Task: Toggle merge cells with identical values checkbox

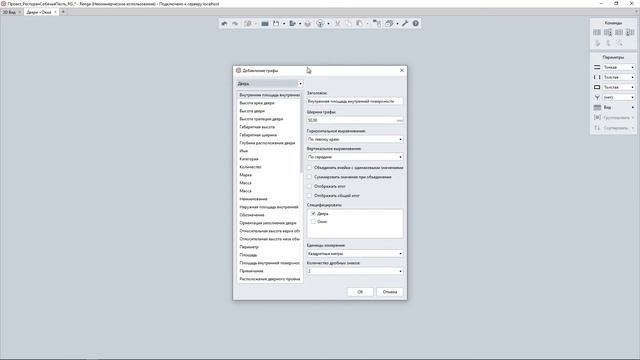Action: tap(309, 168)
